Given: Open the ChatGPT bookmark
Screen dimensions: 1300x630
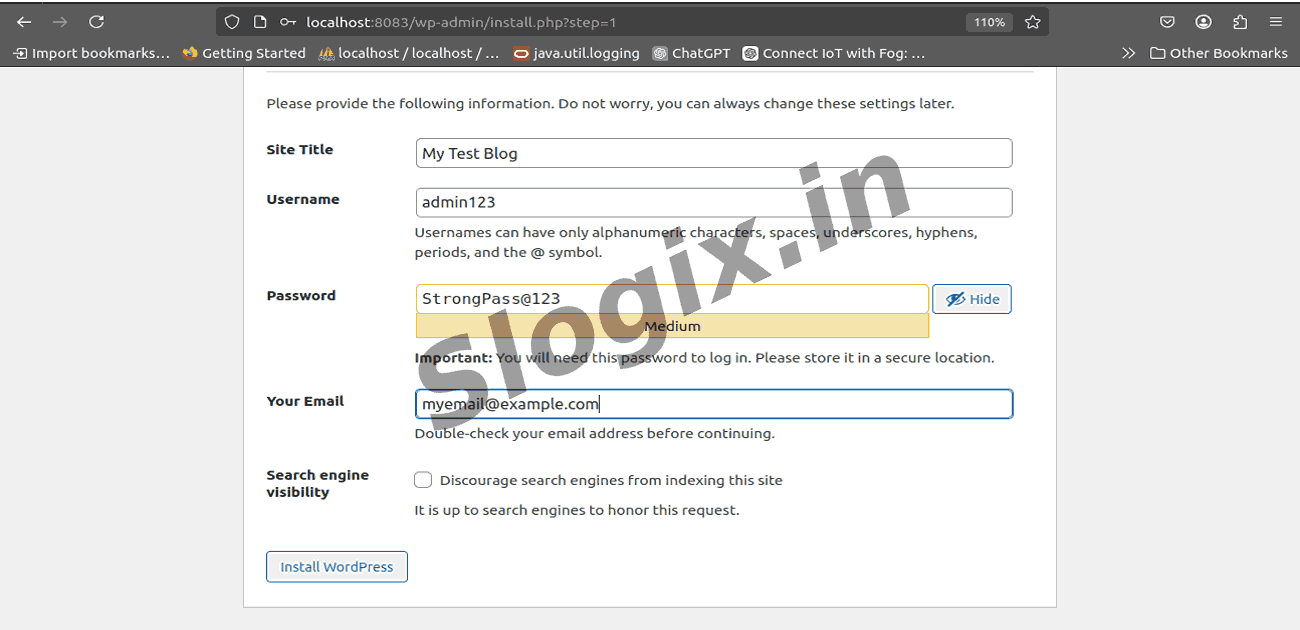Looking at the screenshot, I should [691, 53].
